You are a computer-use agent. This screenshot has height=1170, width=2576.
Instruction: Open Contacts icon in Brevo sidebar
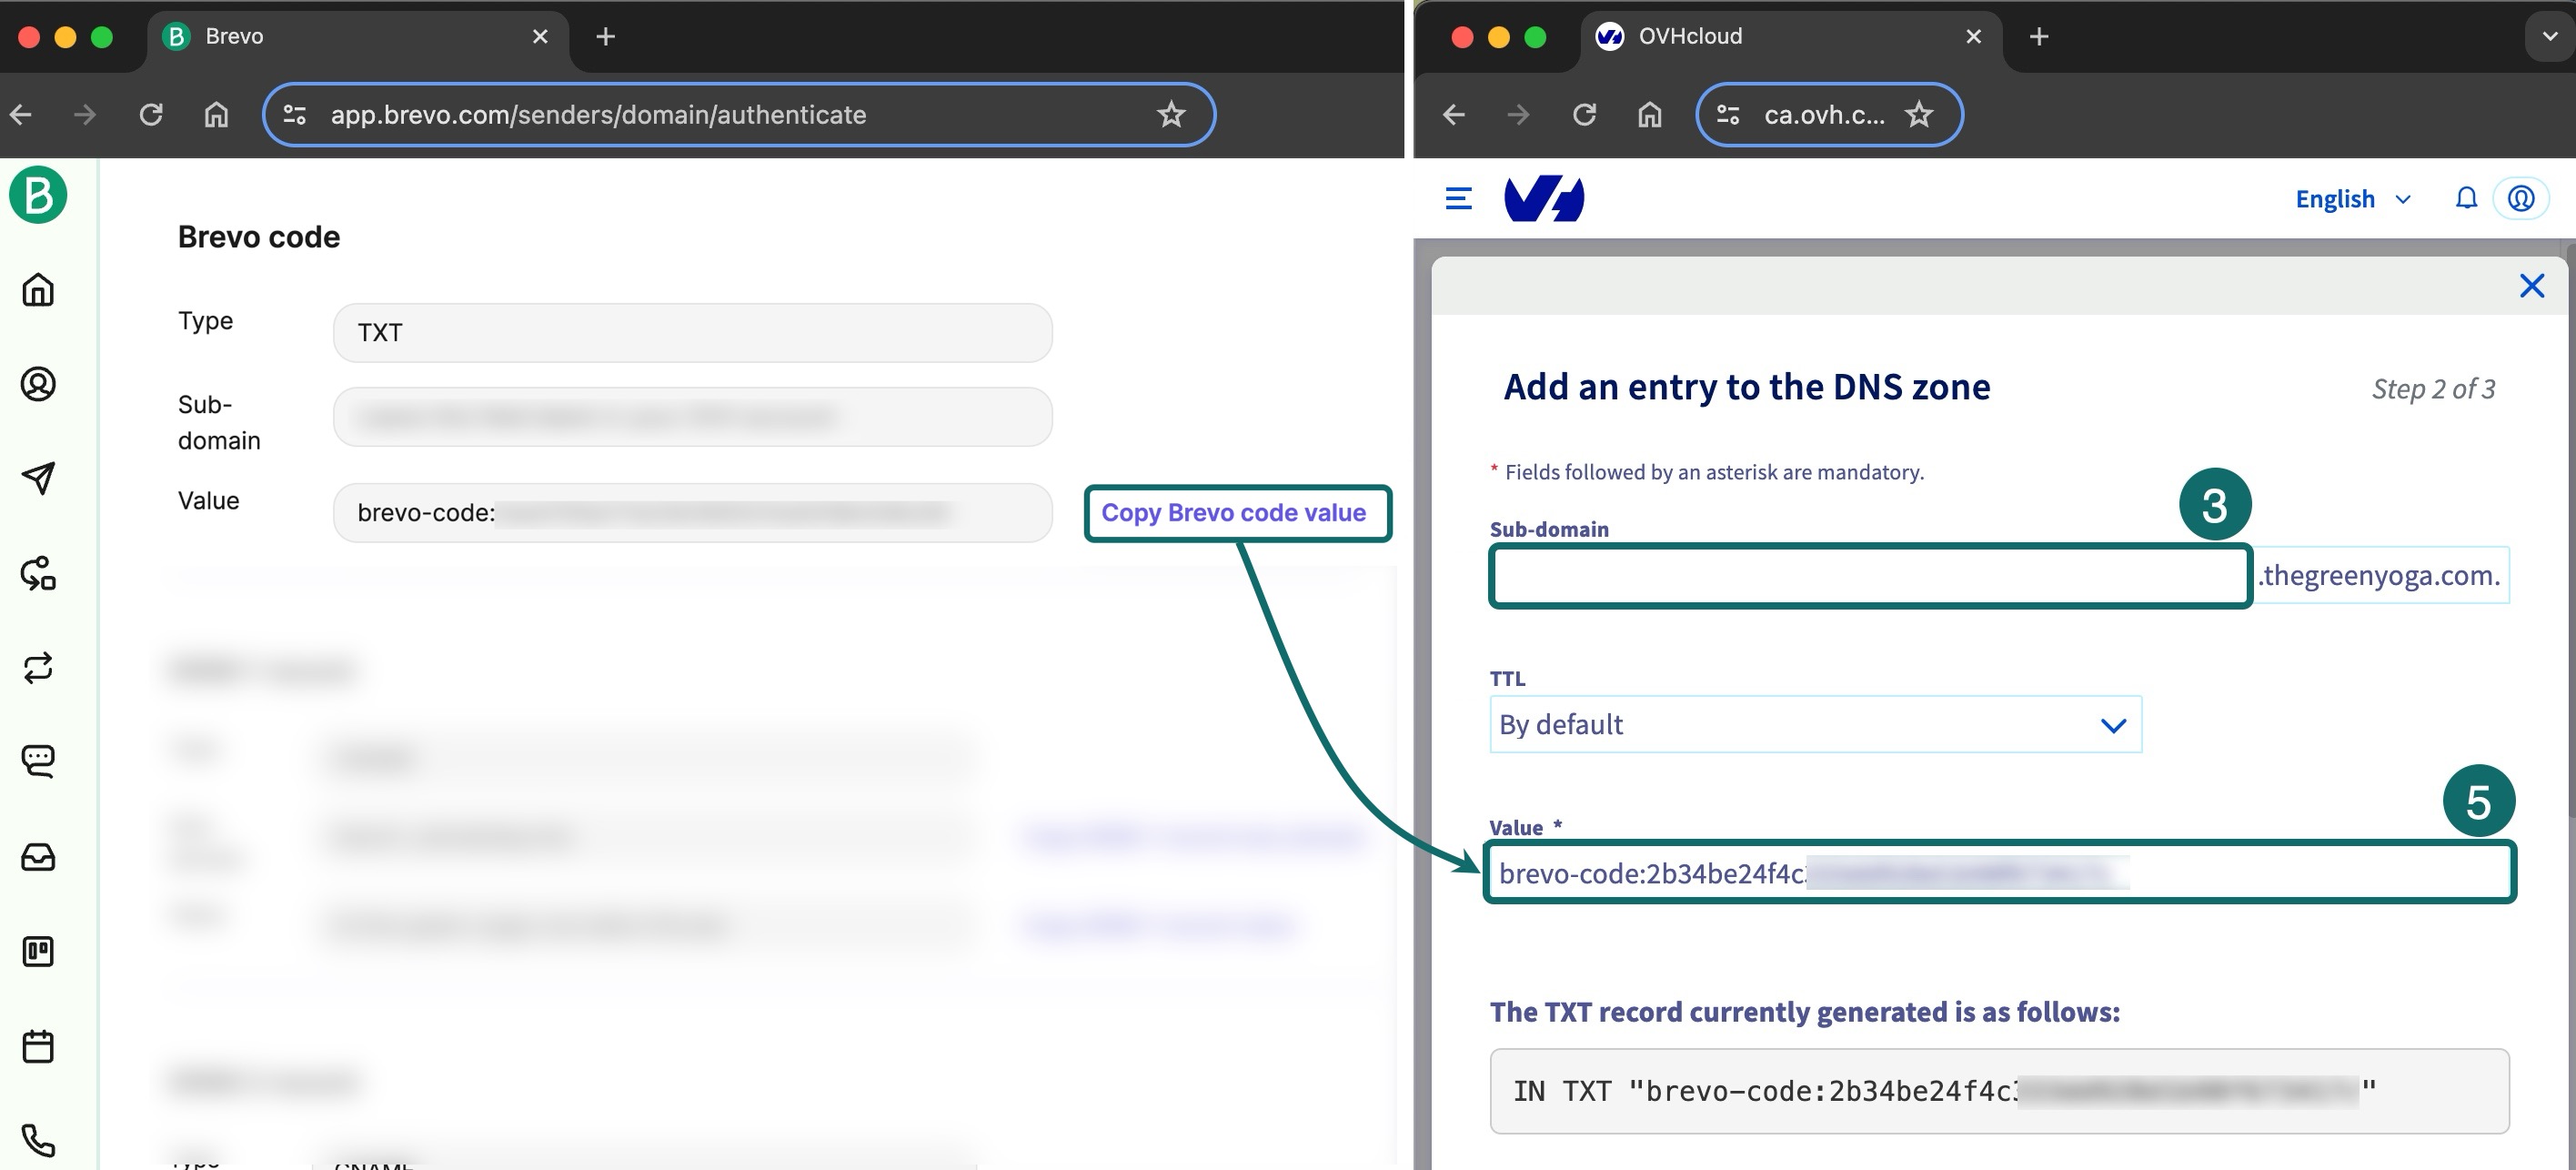38,384
